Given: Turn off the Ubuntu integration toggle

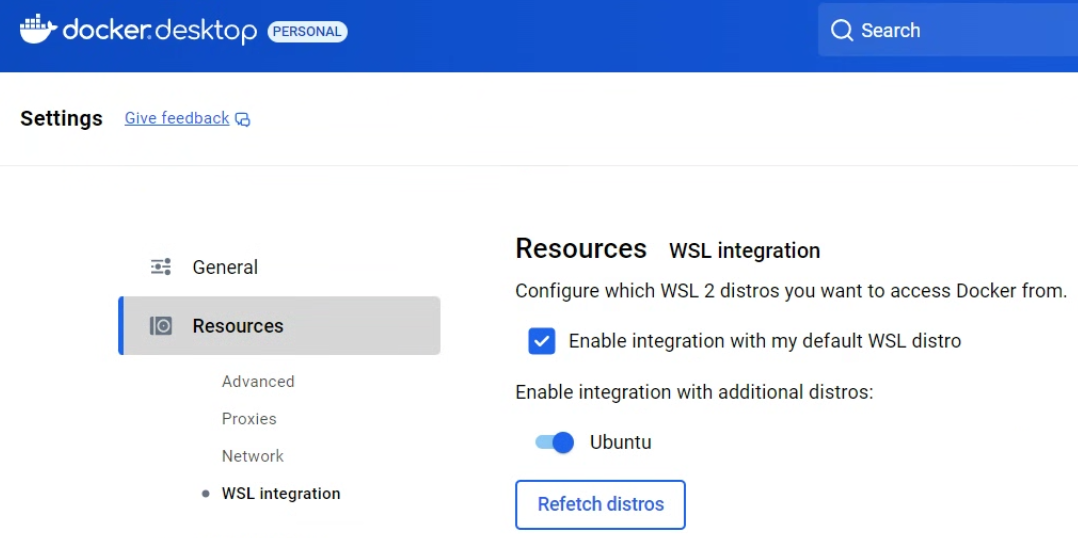Looking at the screenshot, I should (x=554, y=442).
